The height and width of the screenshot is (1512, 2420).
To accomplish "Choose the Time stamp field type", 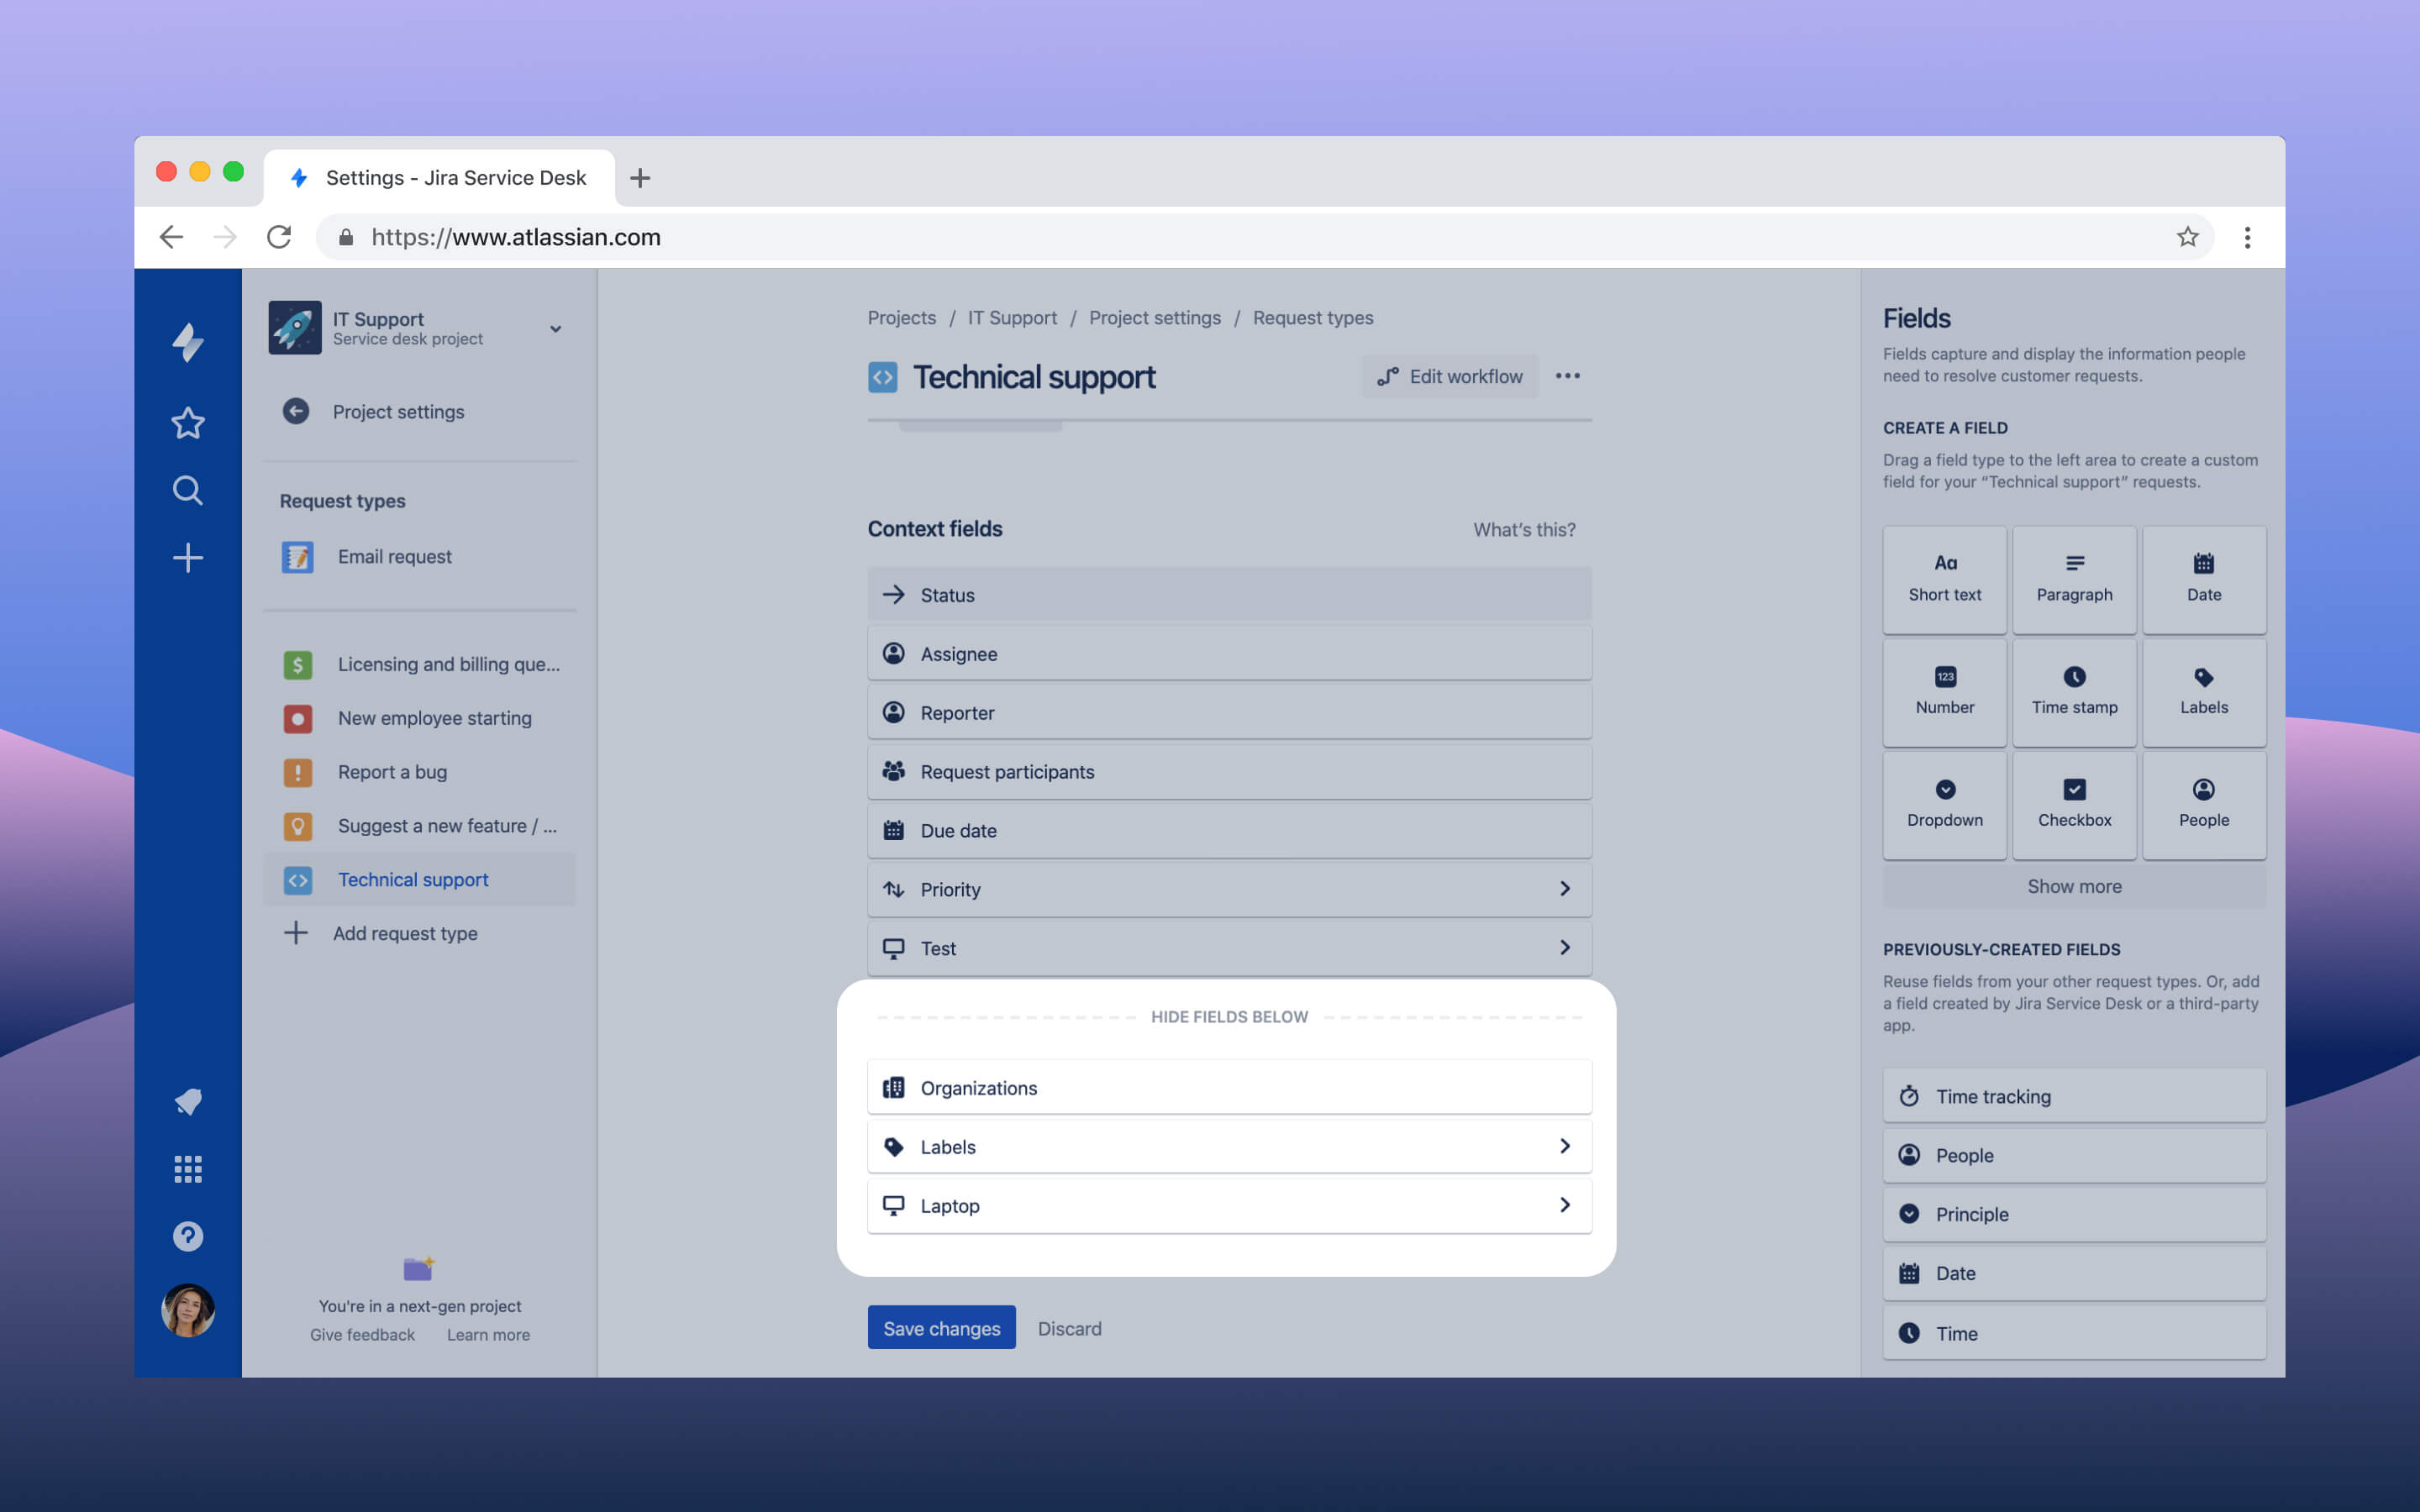I will point(2074,692).
